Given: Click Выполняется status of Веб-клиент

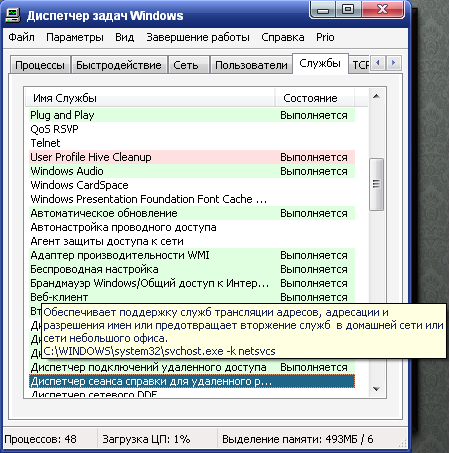Looking at the screenshot, I should [314, 297].
